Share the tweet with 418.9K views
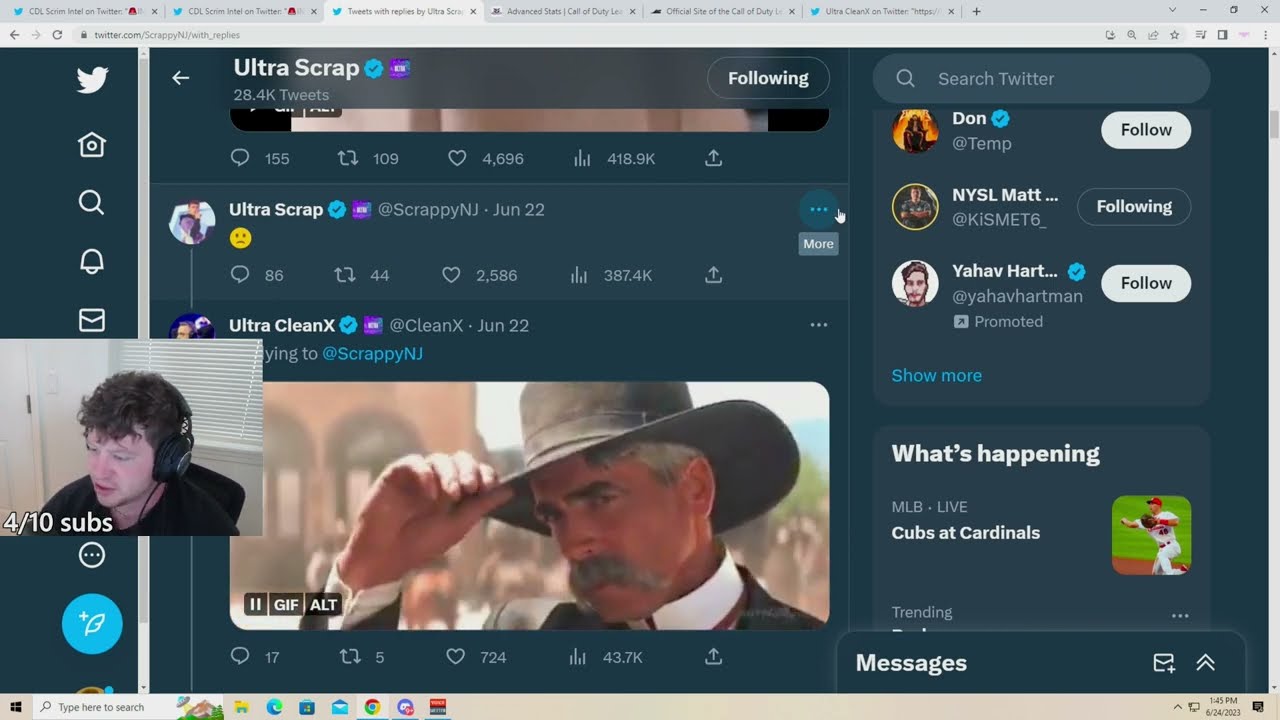 [x=713, y=158]
